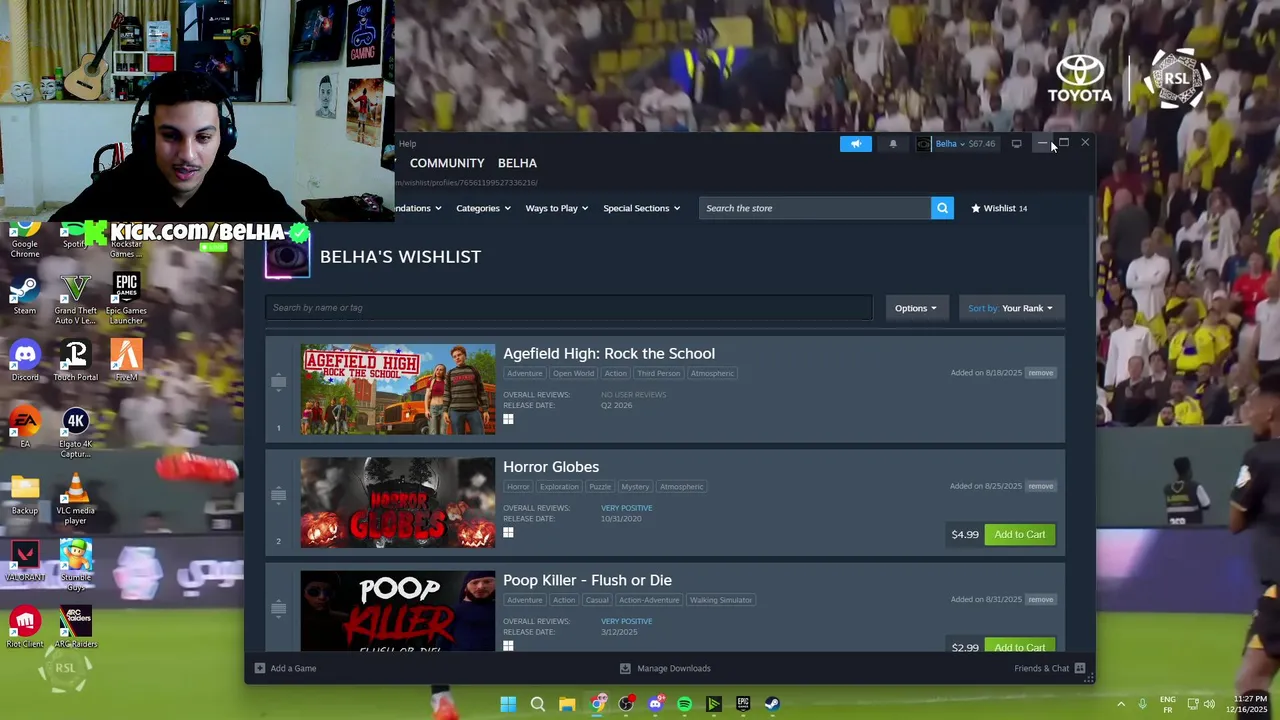The width and height of the screenshot is (1280, 720).
Task: Open Epic Games Launcher desktop shortcut
Action: (x=126, y=301)
